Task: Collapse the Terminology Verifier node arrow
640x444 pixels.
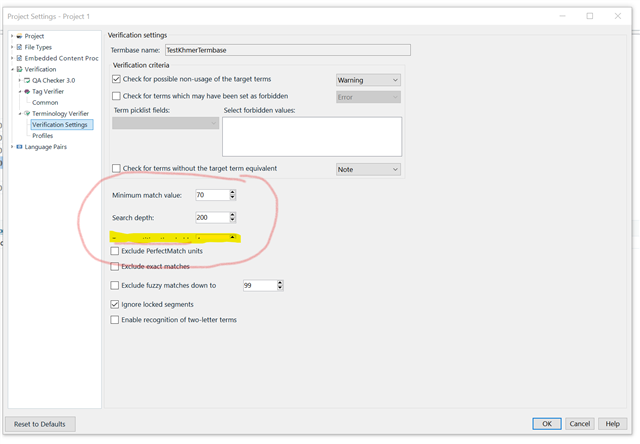Action: tap(20, 113)
